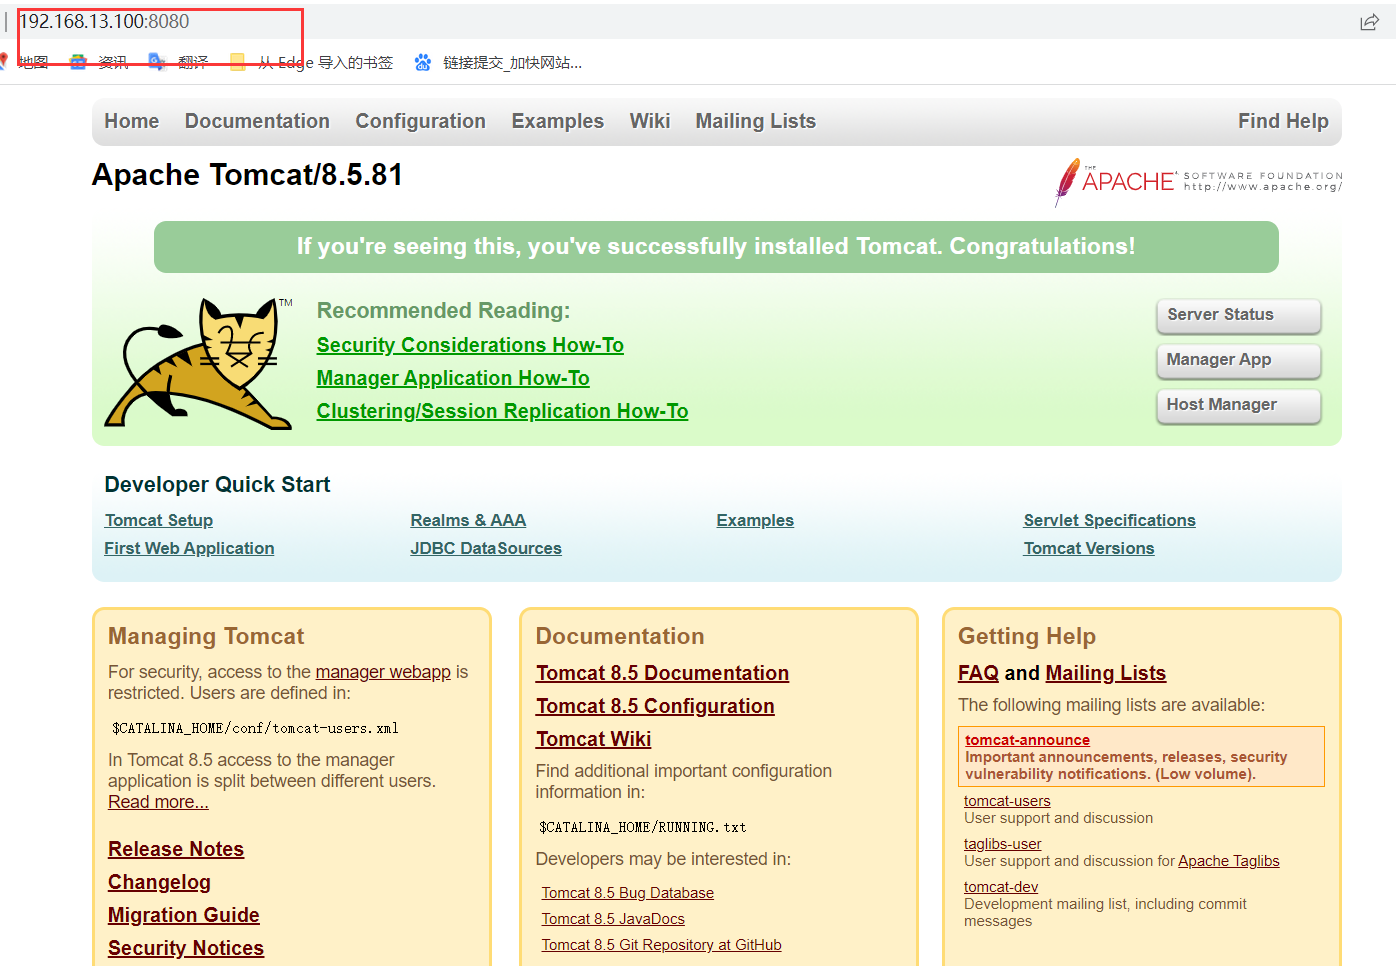This screenshot has height=966, width=1396.
Task: Click the Managing Tomcat heading
Action: [206, 637]
